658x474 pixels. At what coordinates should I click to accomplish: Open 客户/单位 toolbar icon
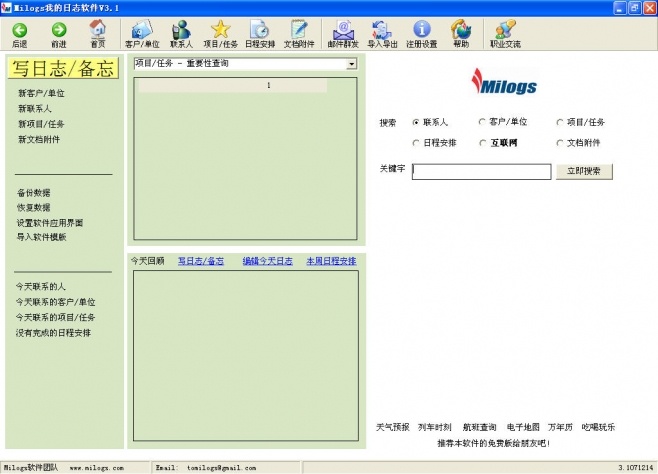click(x=141, y=30)
